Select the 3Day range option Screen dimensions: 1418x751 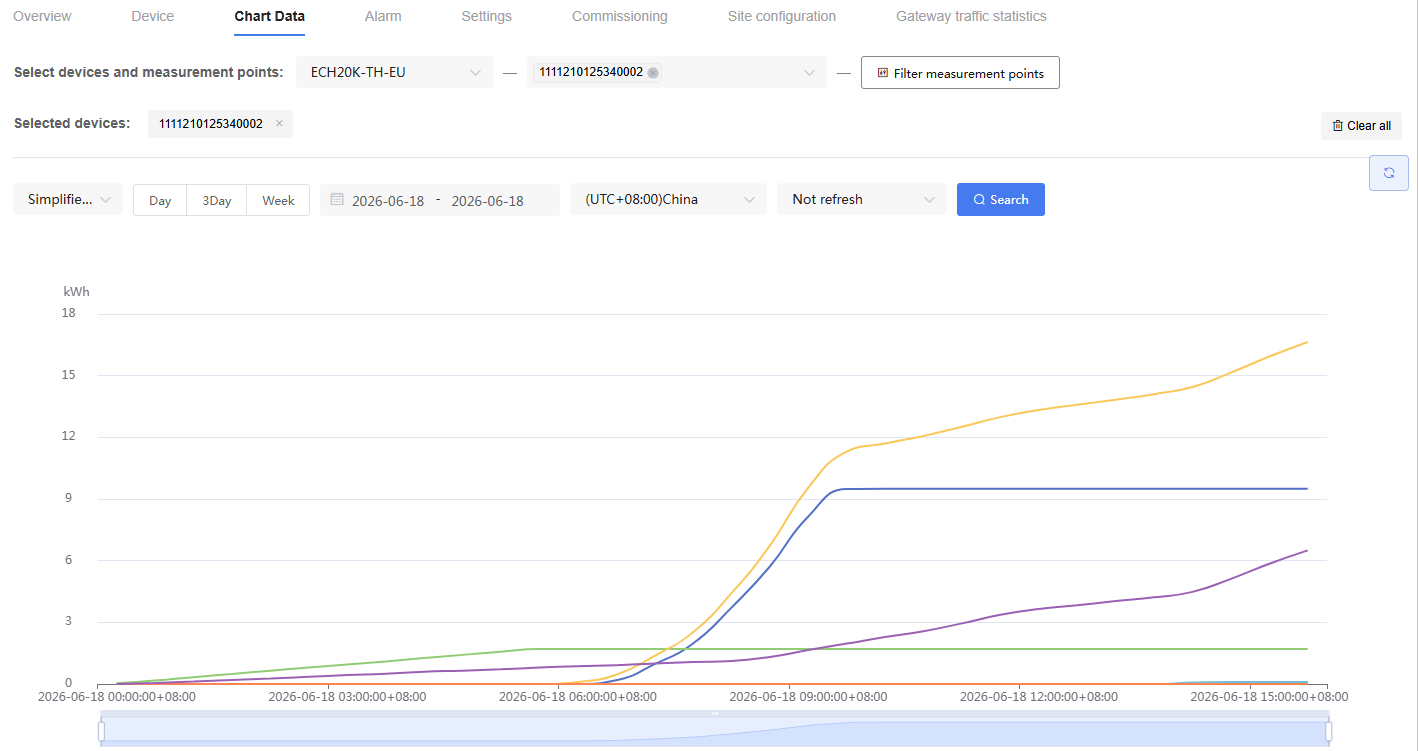tap(217, 200)
